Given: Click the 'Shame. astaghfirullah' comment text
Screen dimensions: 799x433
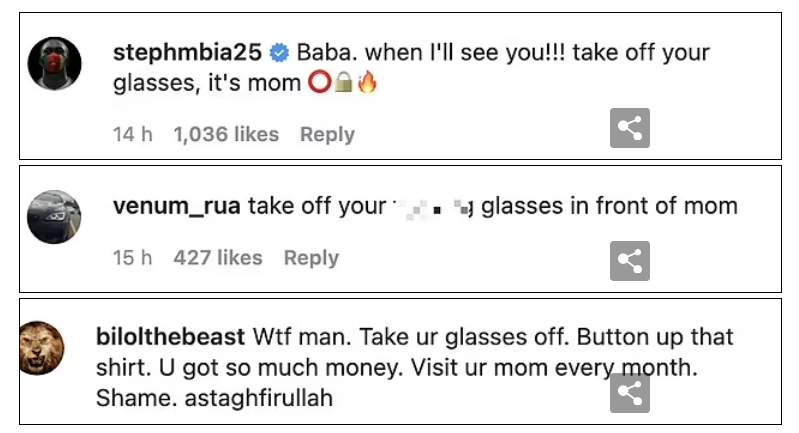Looking at the screenshot, I should click(x=214, y=398).
